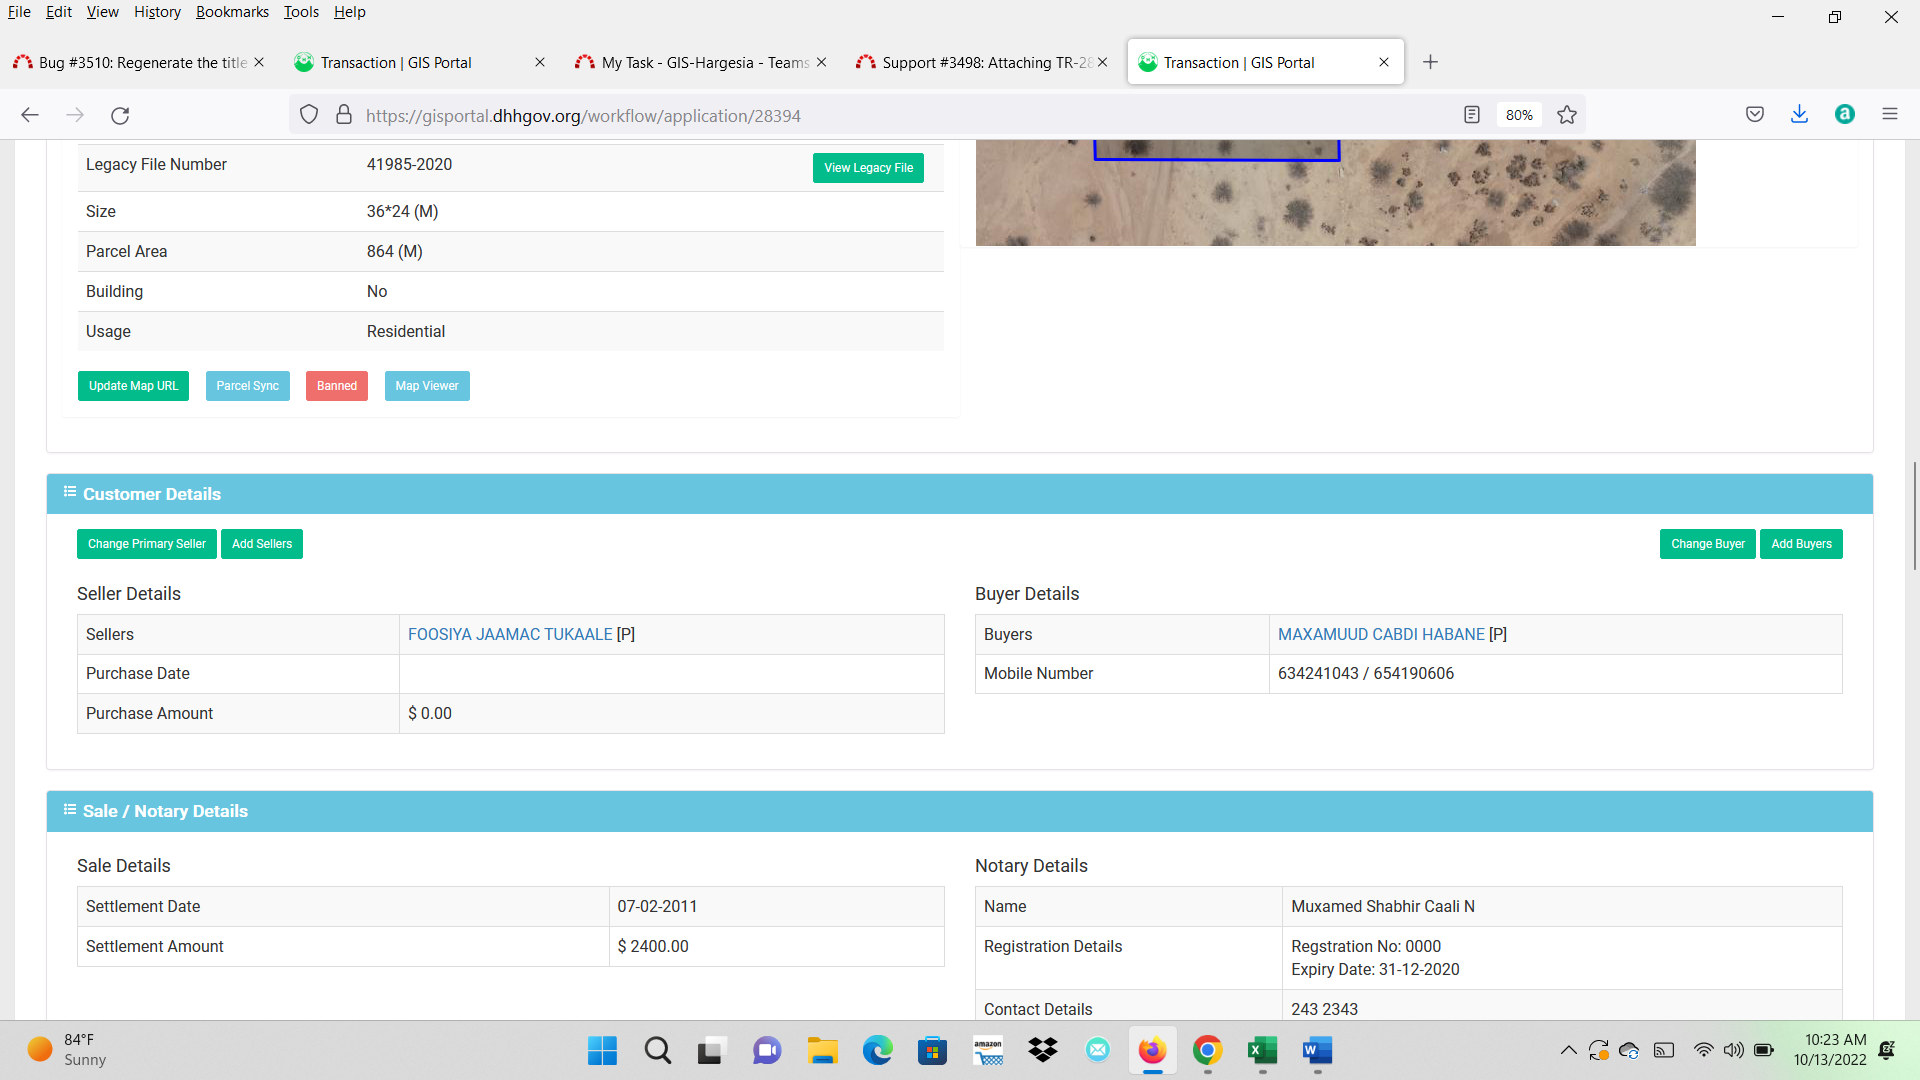Open the Amazon taskbar icon
The height and width of the screenshot is (1080, 1920).
tap(988, 1050)
